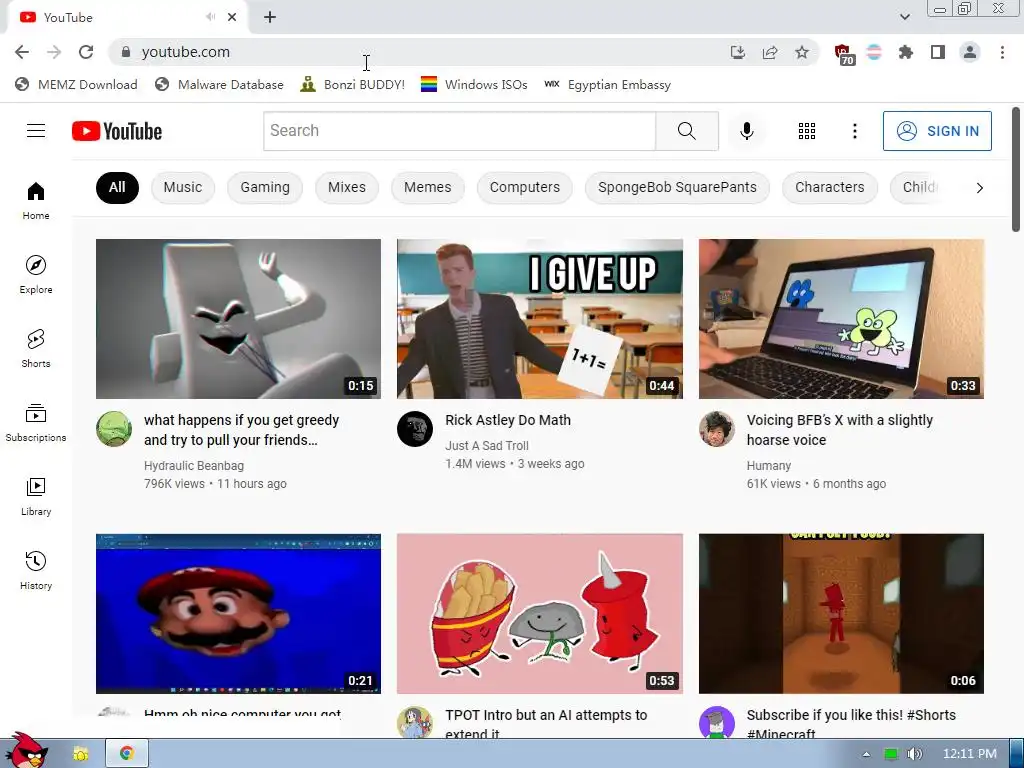The image size is (1024, 768).
Task: Click the SIGN IN button
Action: coord(937,131)
